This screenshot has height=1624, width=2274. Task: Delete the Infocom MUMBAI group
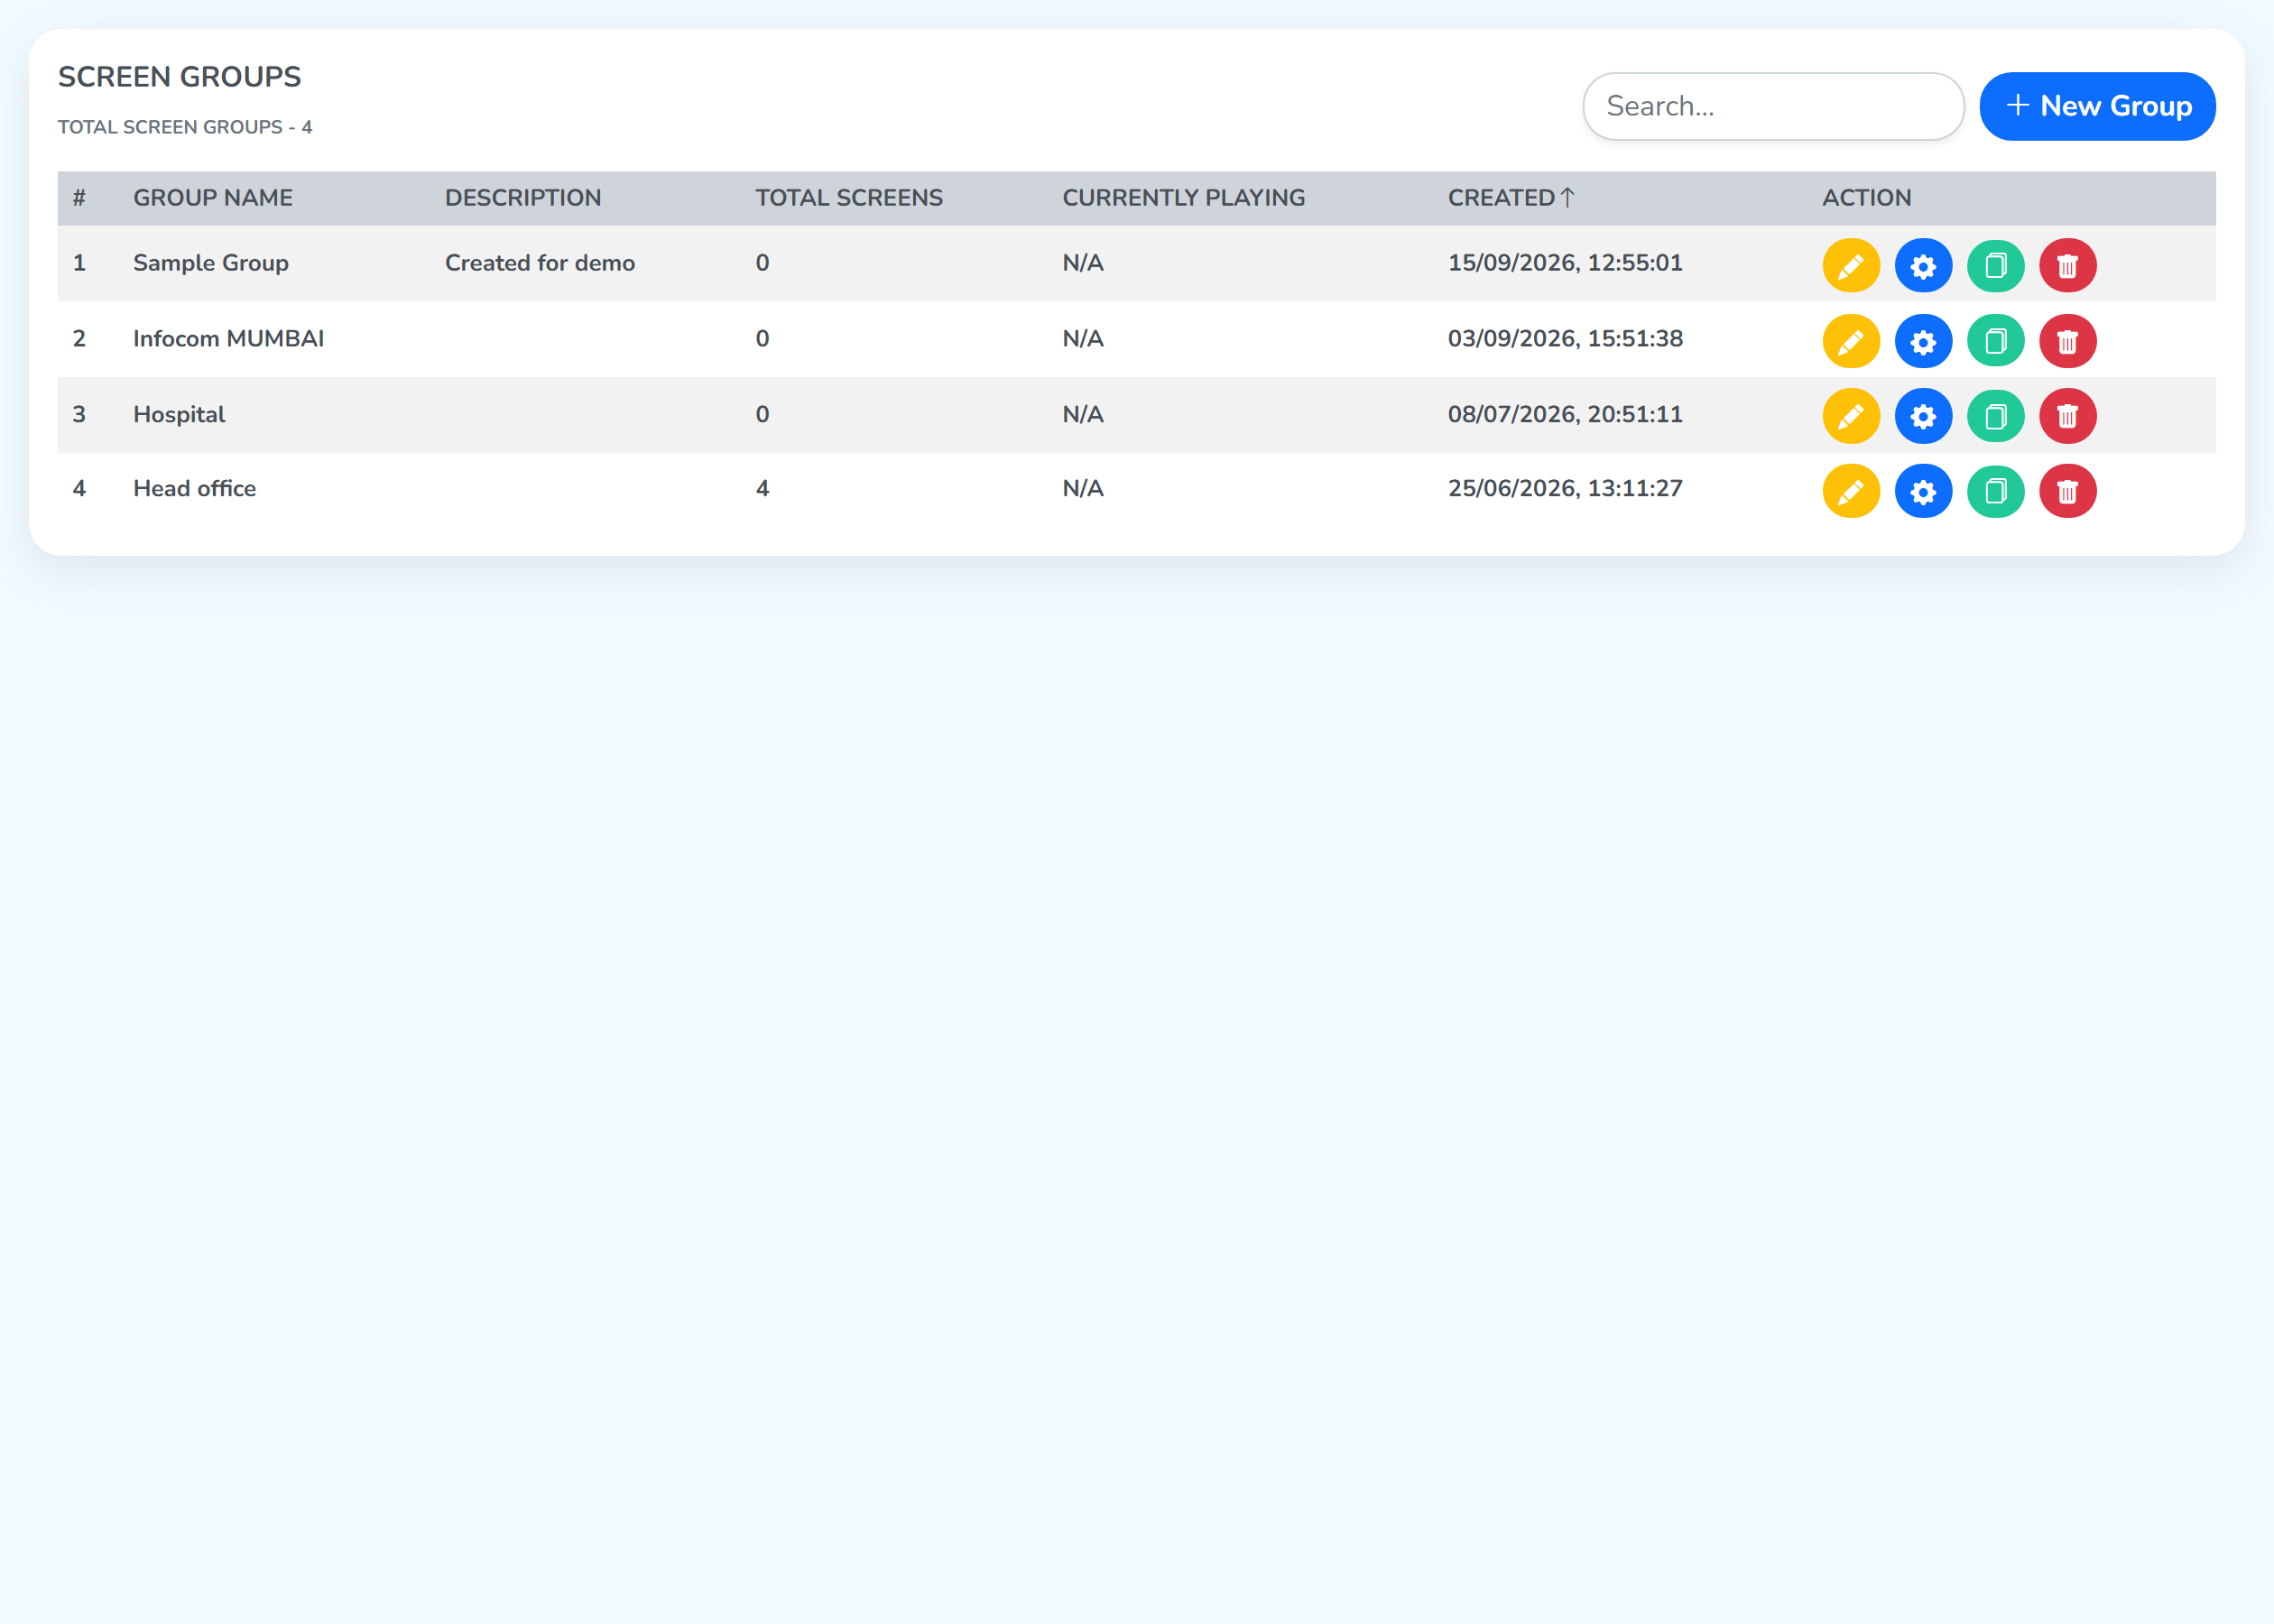[2067, 342]
